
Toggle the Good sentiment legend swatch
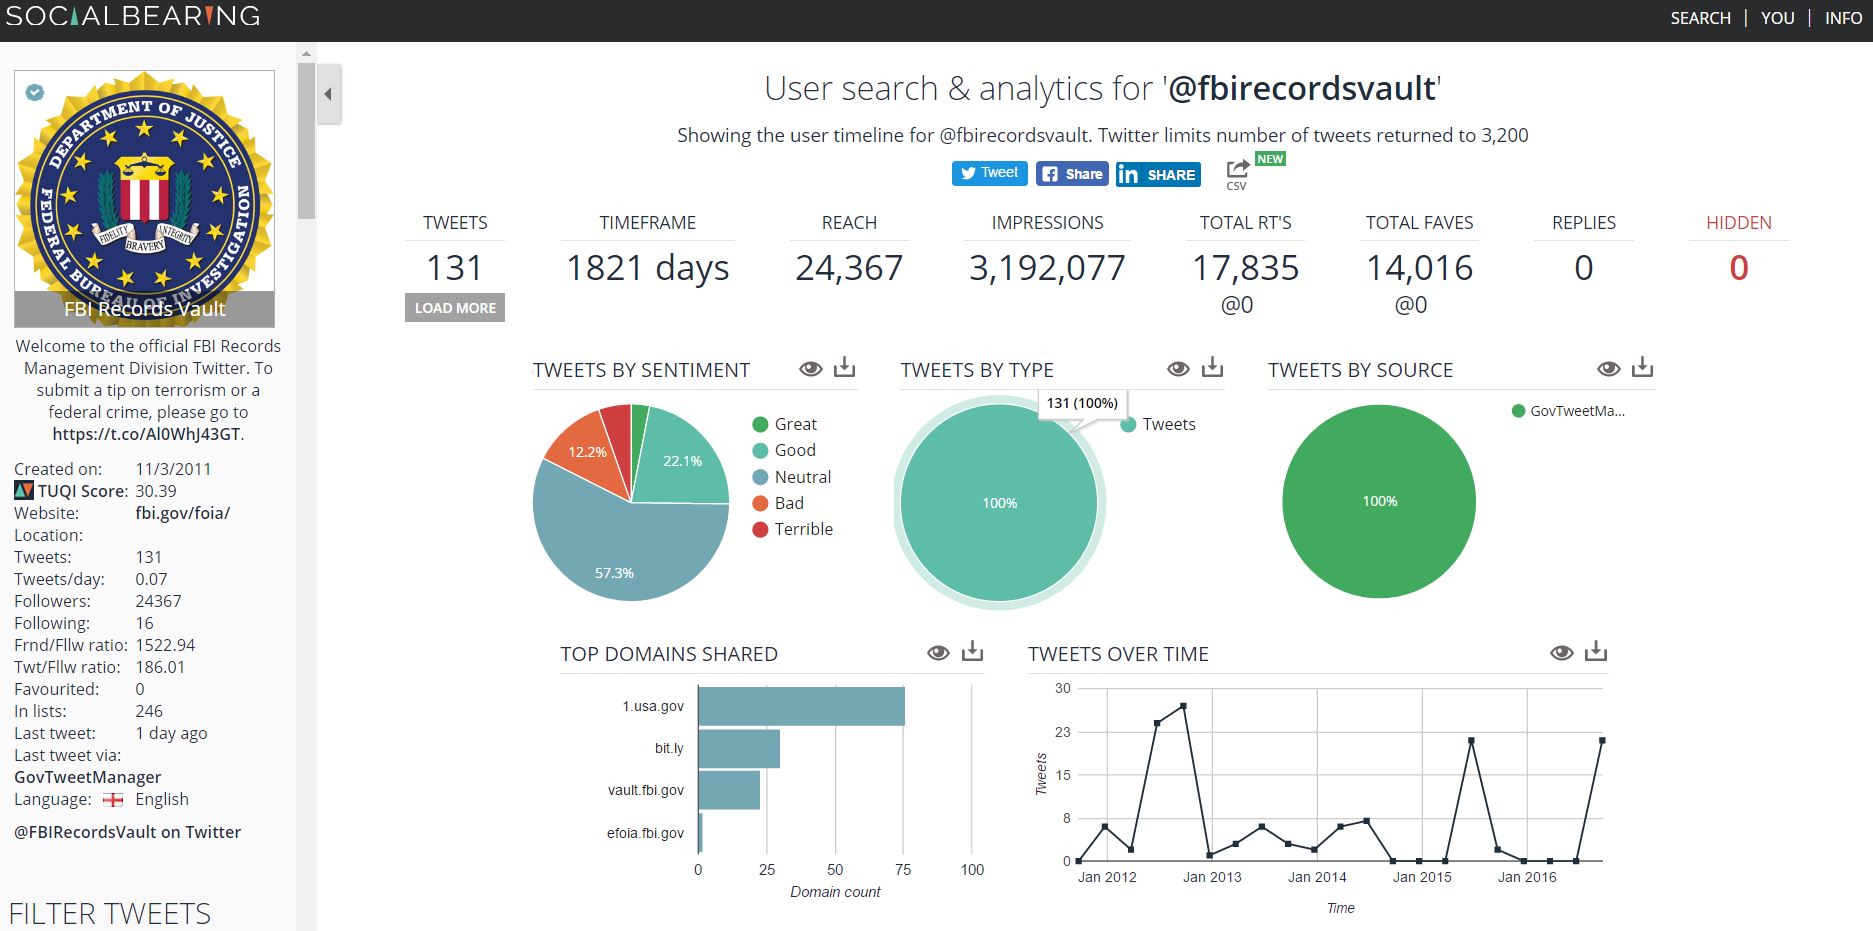[760, 451]
